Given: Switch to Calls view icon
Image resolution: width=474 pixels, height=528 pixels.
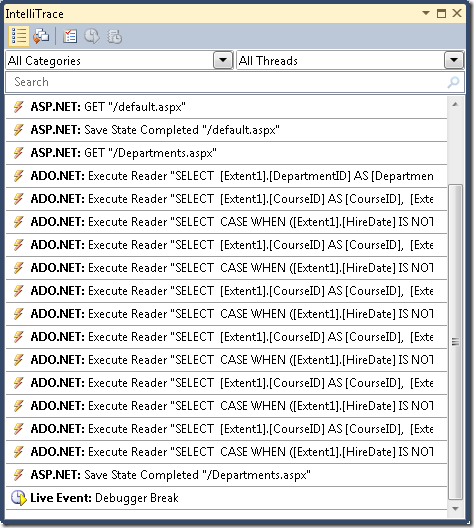Looking at the screenshot, I should pyautogui.click(x=41, y=36).
